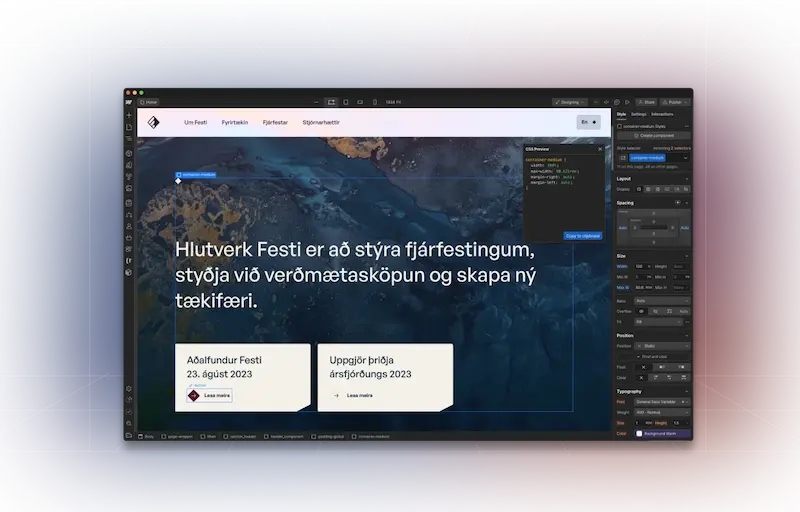Switch to the Settings tab
The width and height of the screenshot is (800, 512).
tap(638, 114)
